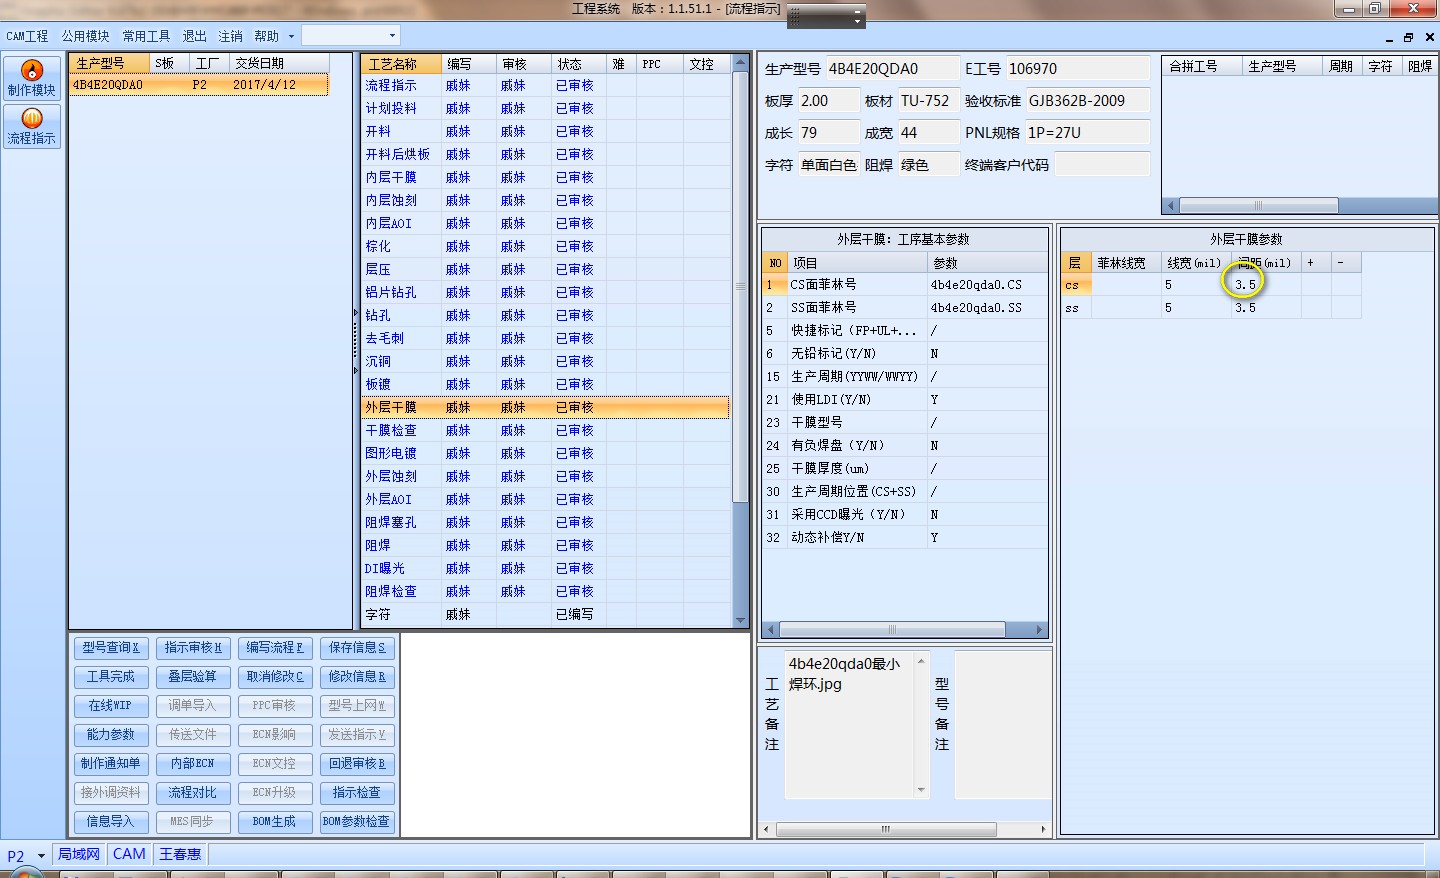Viewport: 1440px width, 878px height.
Task: Click the process list scrollbar down arrow
Action: point(741,620)
